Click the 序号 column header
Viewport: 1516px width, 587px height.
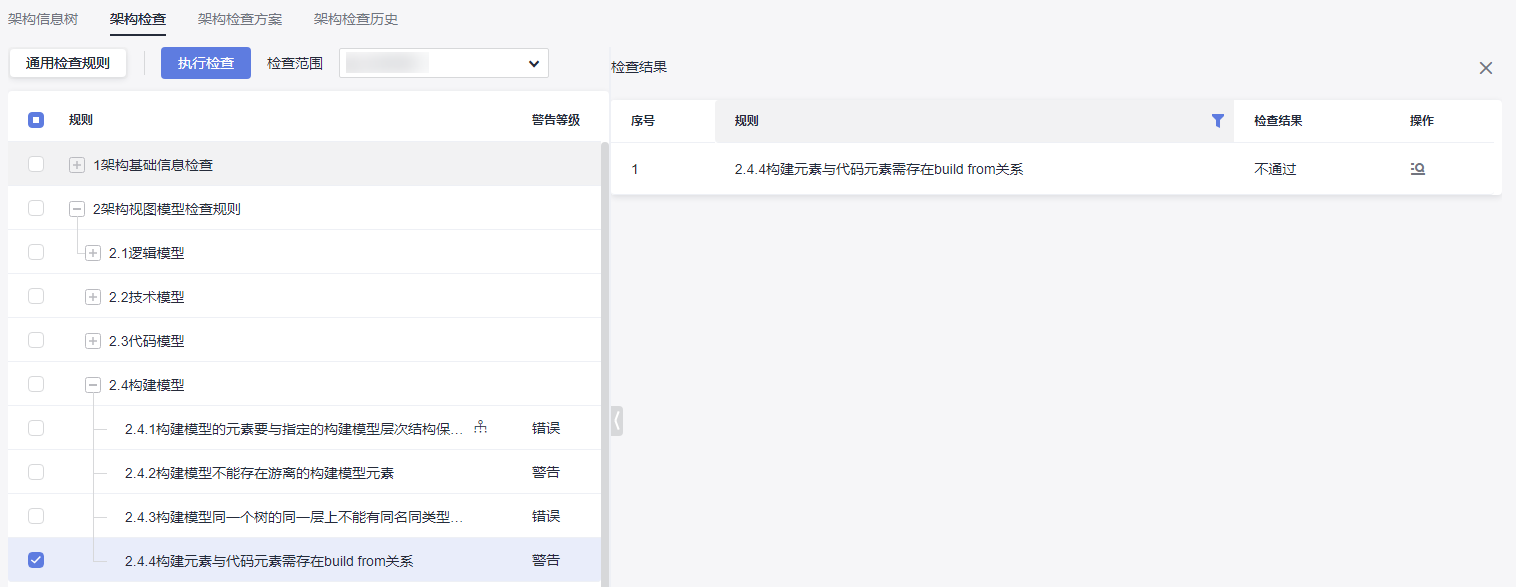(x=643, y=121)
